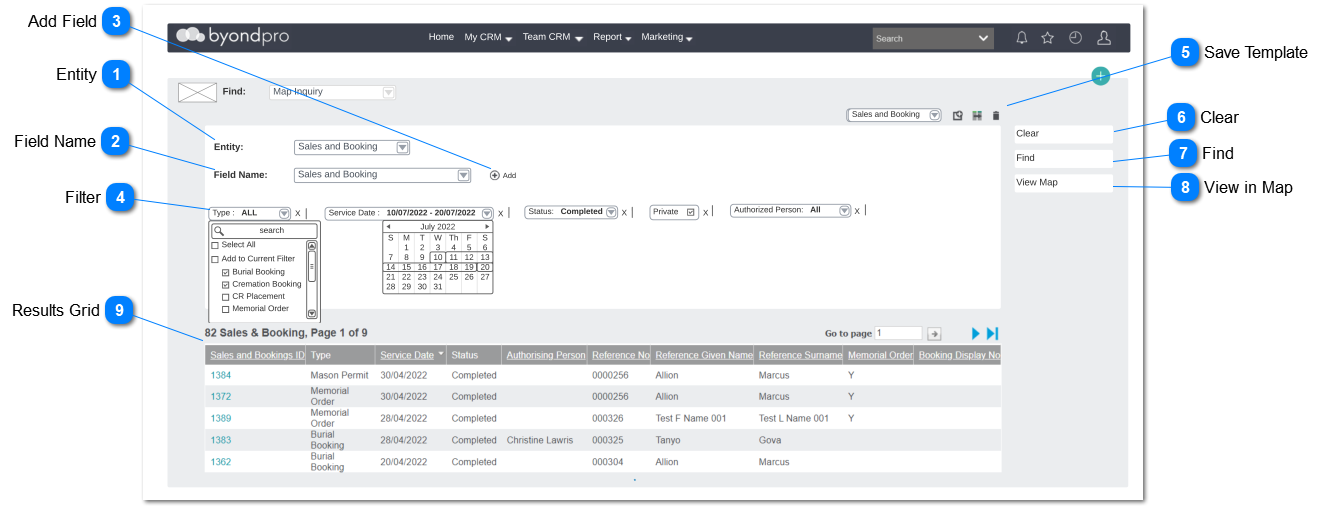1324x509 pixels.
Task: Remove the Status filter with its X
Action: (625, 212)
